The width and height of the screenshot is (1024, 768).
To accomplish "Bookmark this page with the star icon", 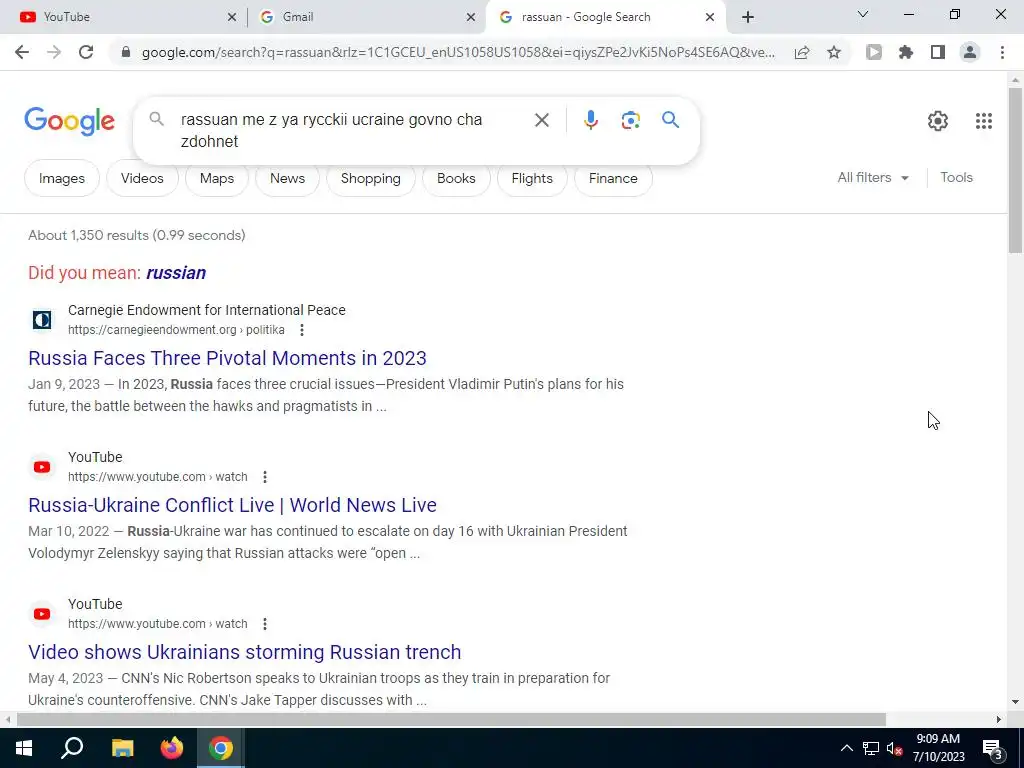I will pyautogui.click(x=834, y=52).
